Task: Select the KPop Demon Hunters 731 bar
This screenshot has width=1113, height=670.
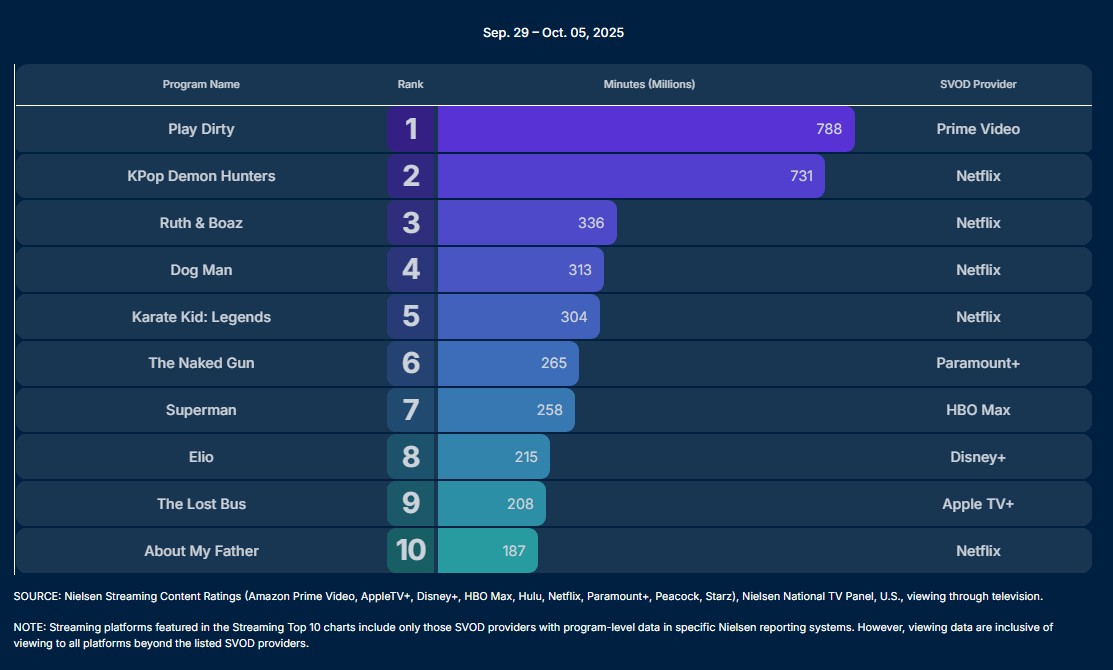Action: click(630, 176)
